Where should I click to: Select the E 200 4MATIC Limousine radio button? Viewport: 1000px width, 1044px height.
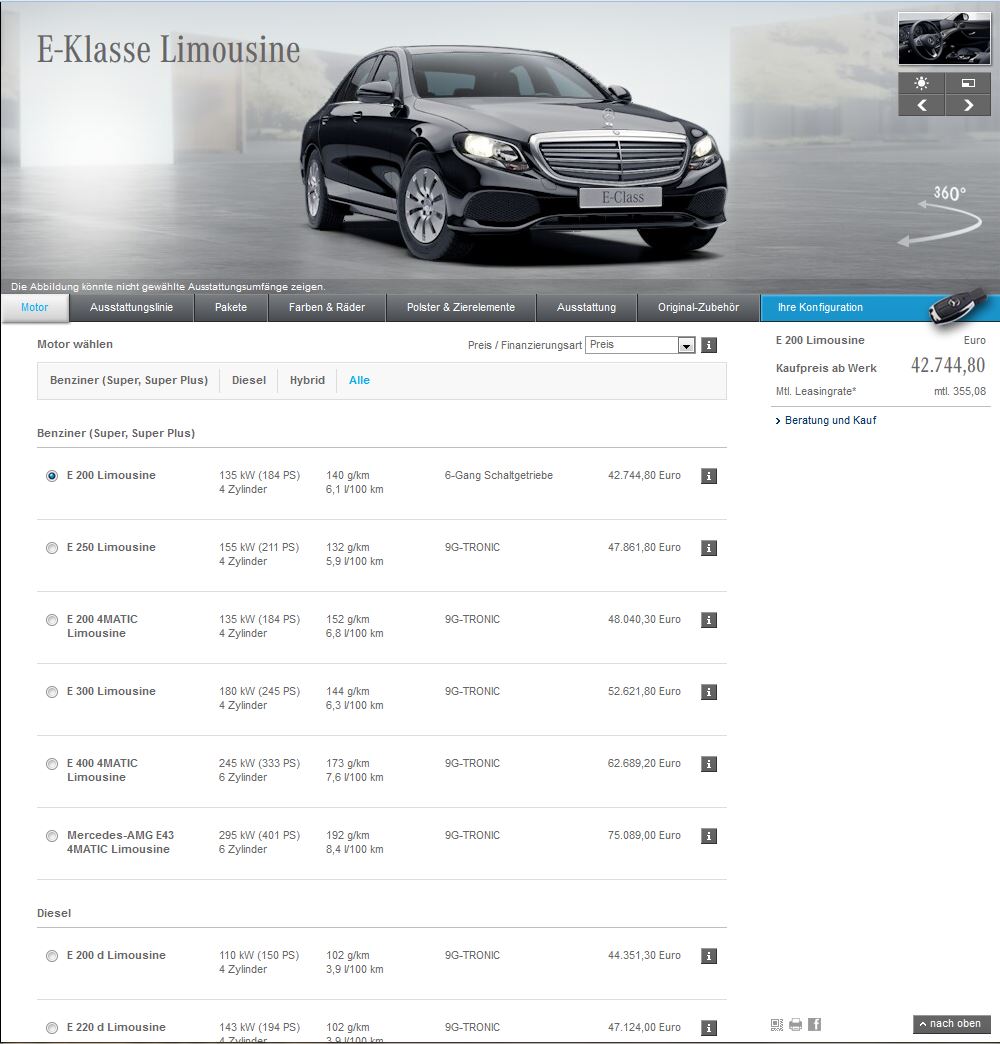[x=52, y=620]
